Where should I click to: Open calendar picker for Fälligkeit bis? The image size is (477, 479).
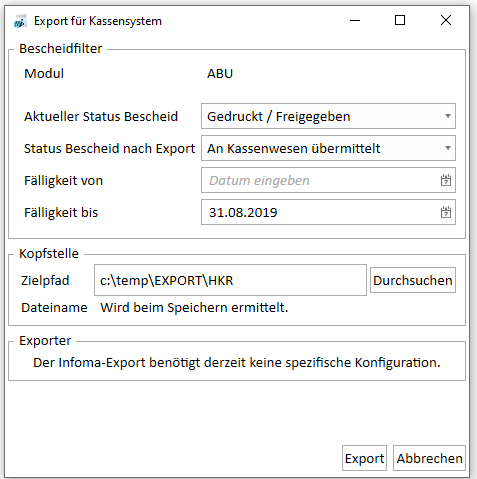(446, 212)
